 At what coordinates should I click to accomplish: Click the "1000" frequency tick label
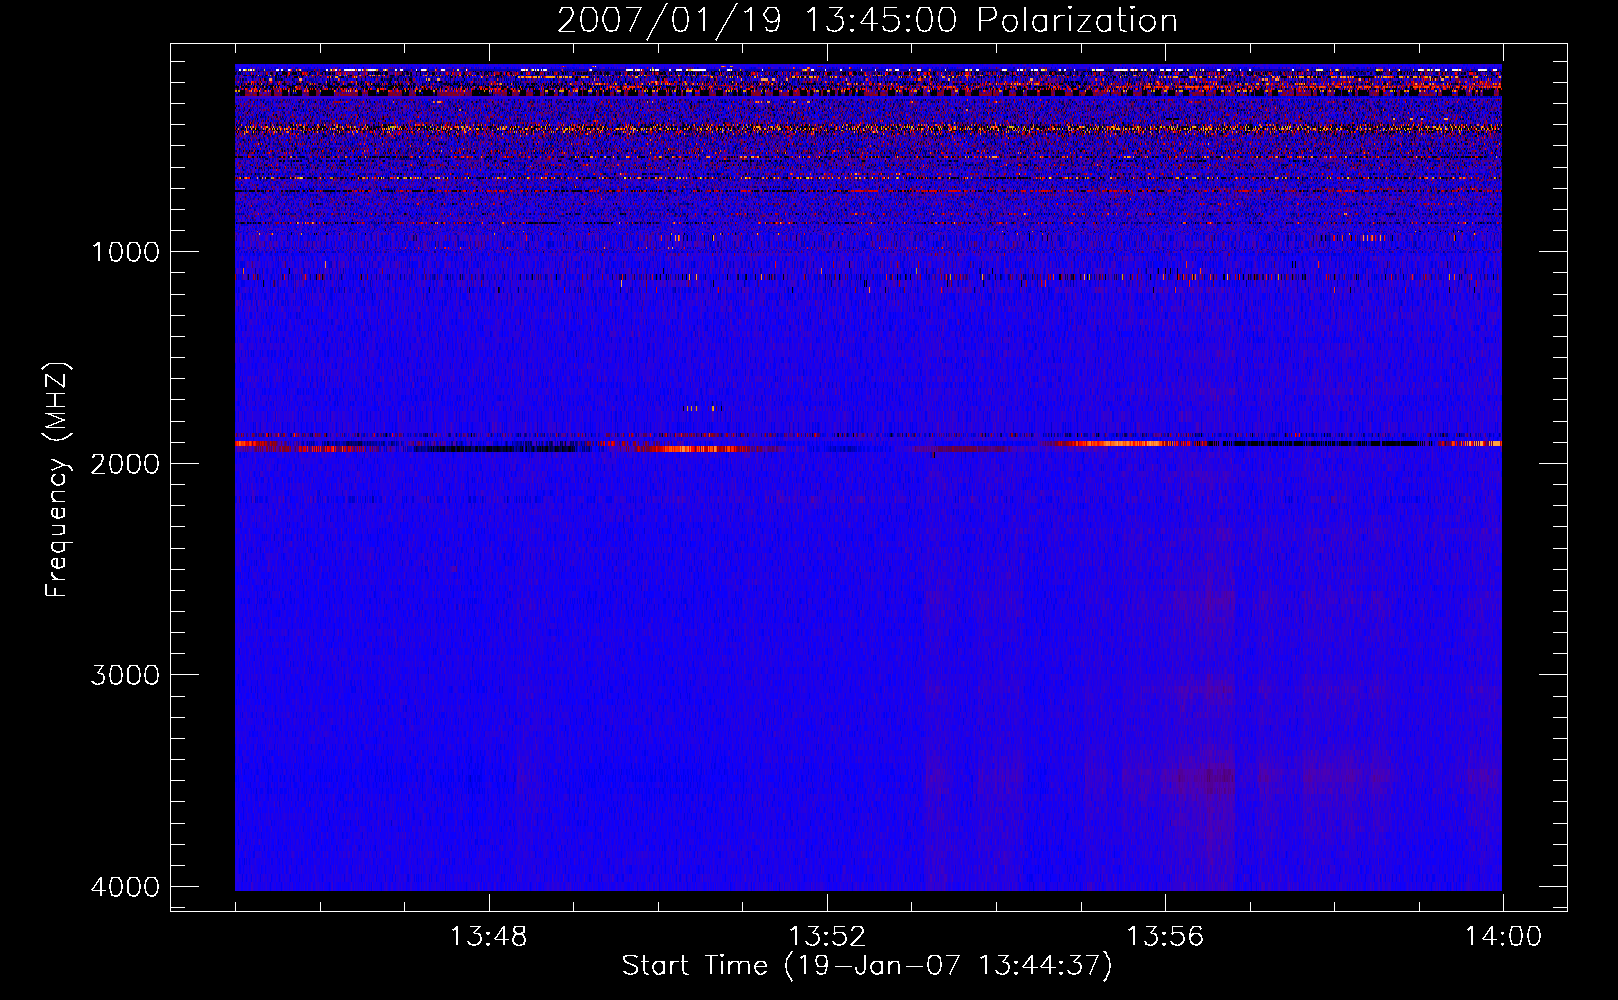click(x=125, y=251)
